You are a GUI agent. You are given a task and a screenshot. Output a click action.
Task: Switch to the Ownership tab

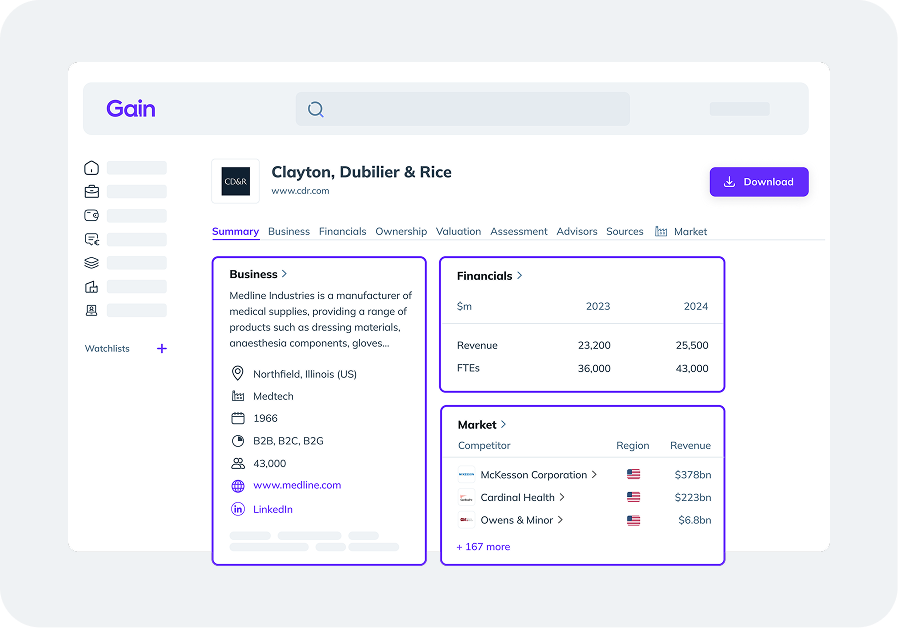(x=401, y=231)
